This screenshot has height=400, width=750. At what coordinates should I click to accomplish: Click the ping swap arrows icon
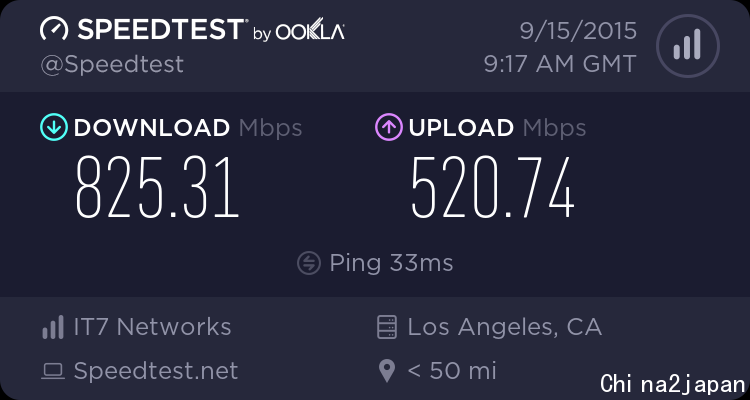pos(309,263)
